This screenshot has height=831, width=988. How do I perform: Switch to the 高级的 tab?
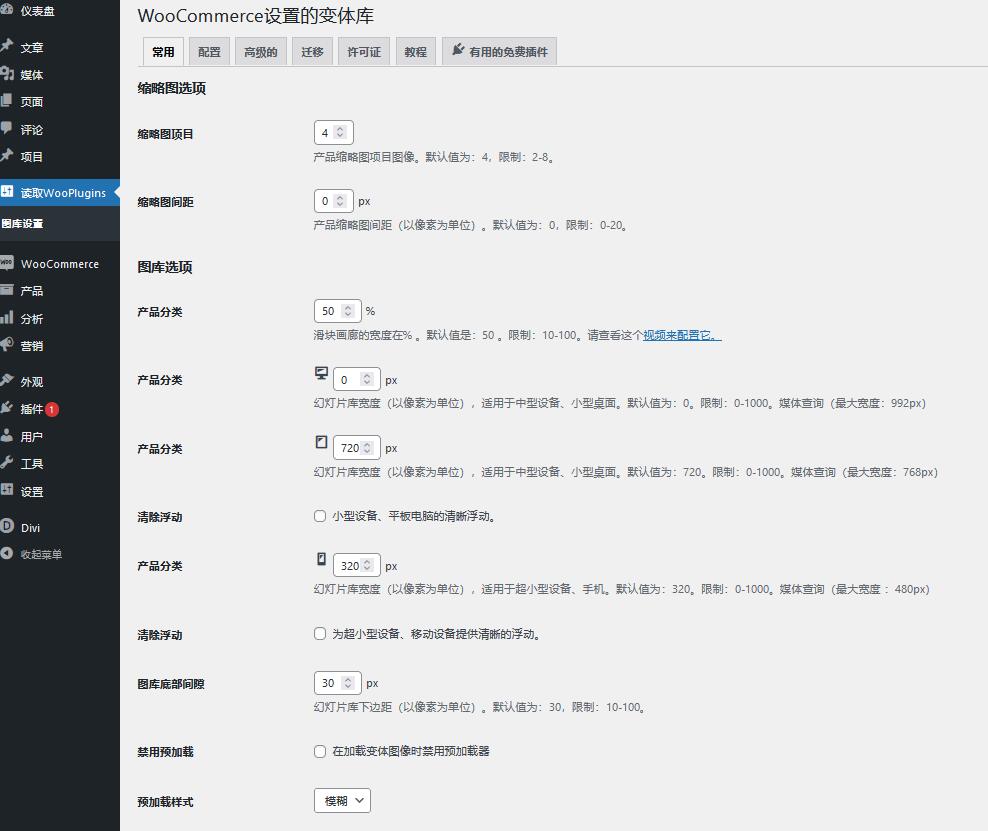coord(261,52)
